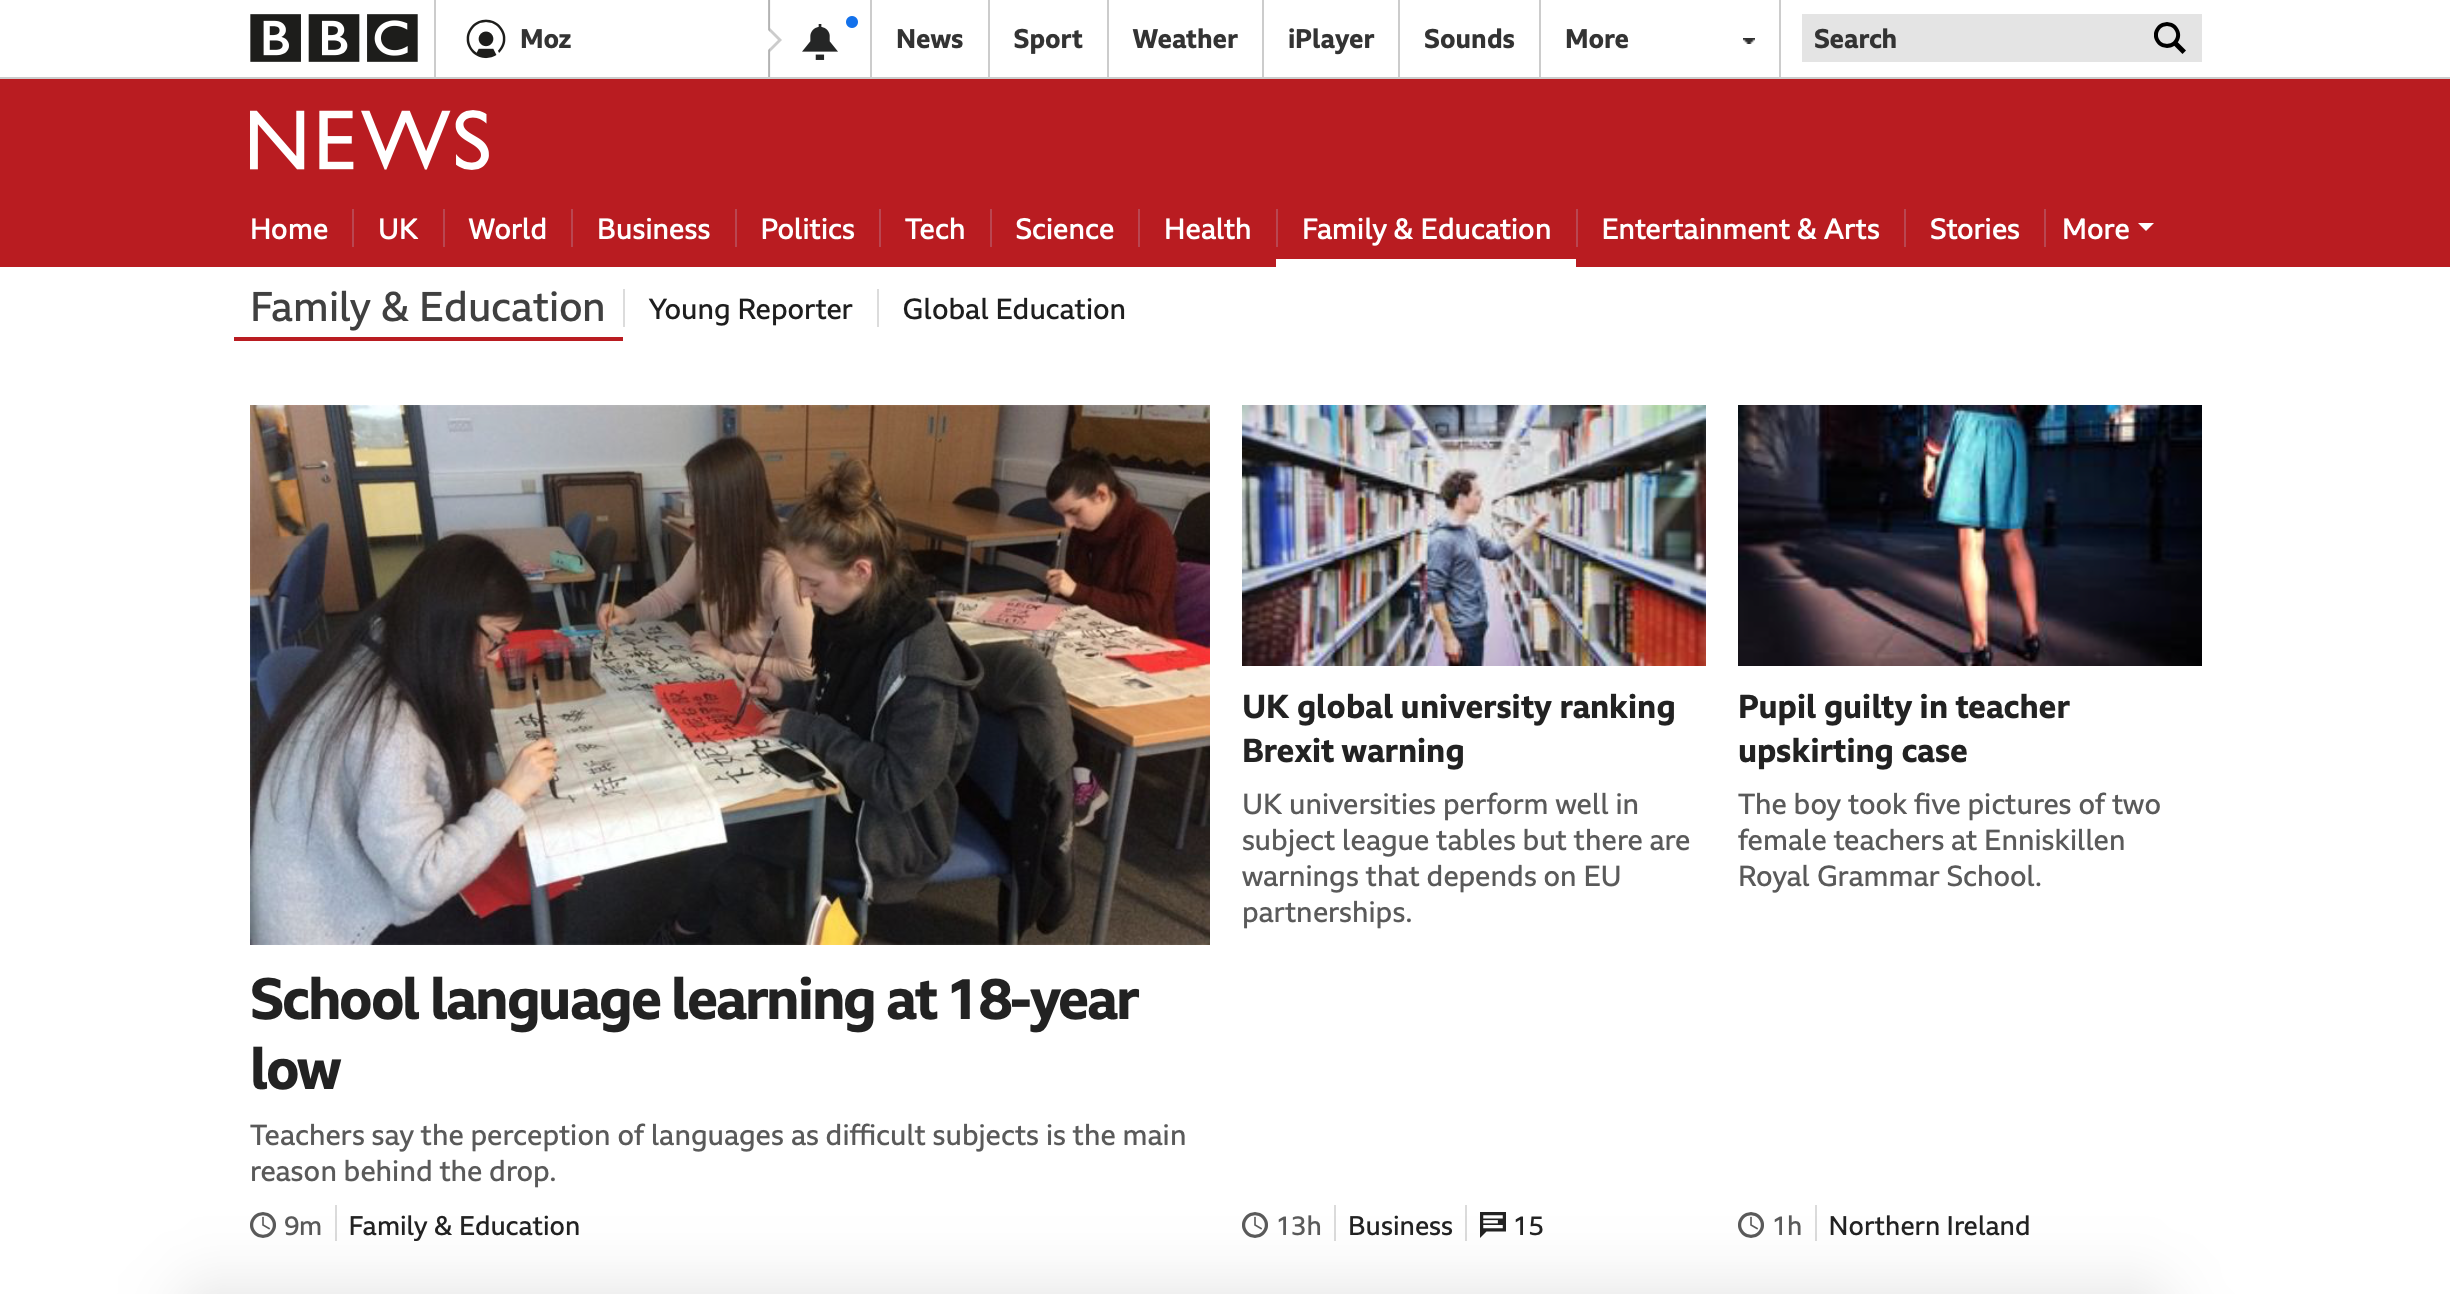Open the Moz account profile icon

486,39
